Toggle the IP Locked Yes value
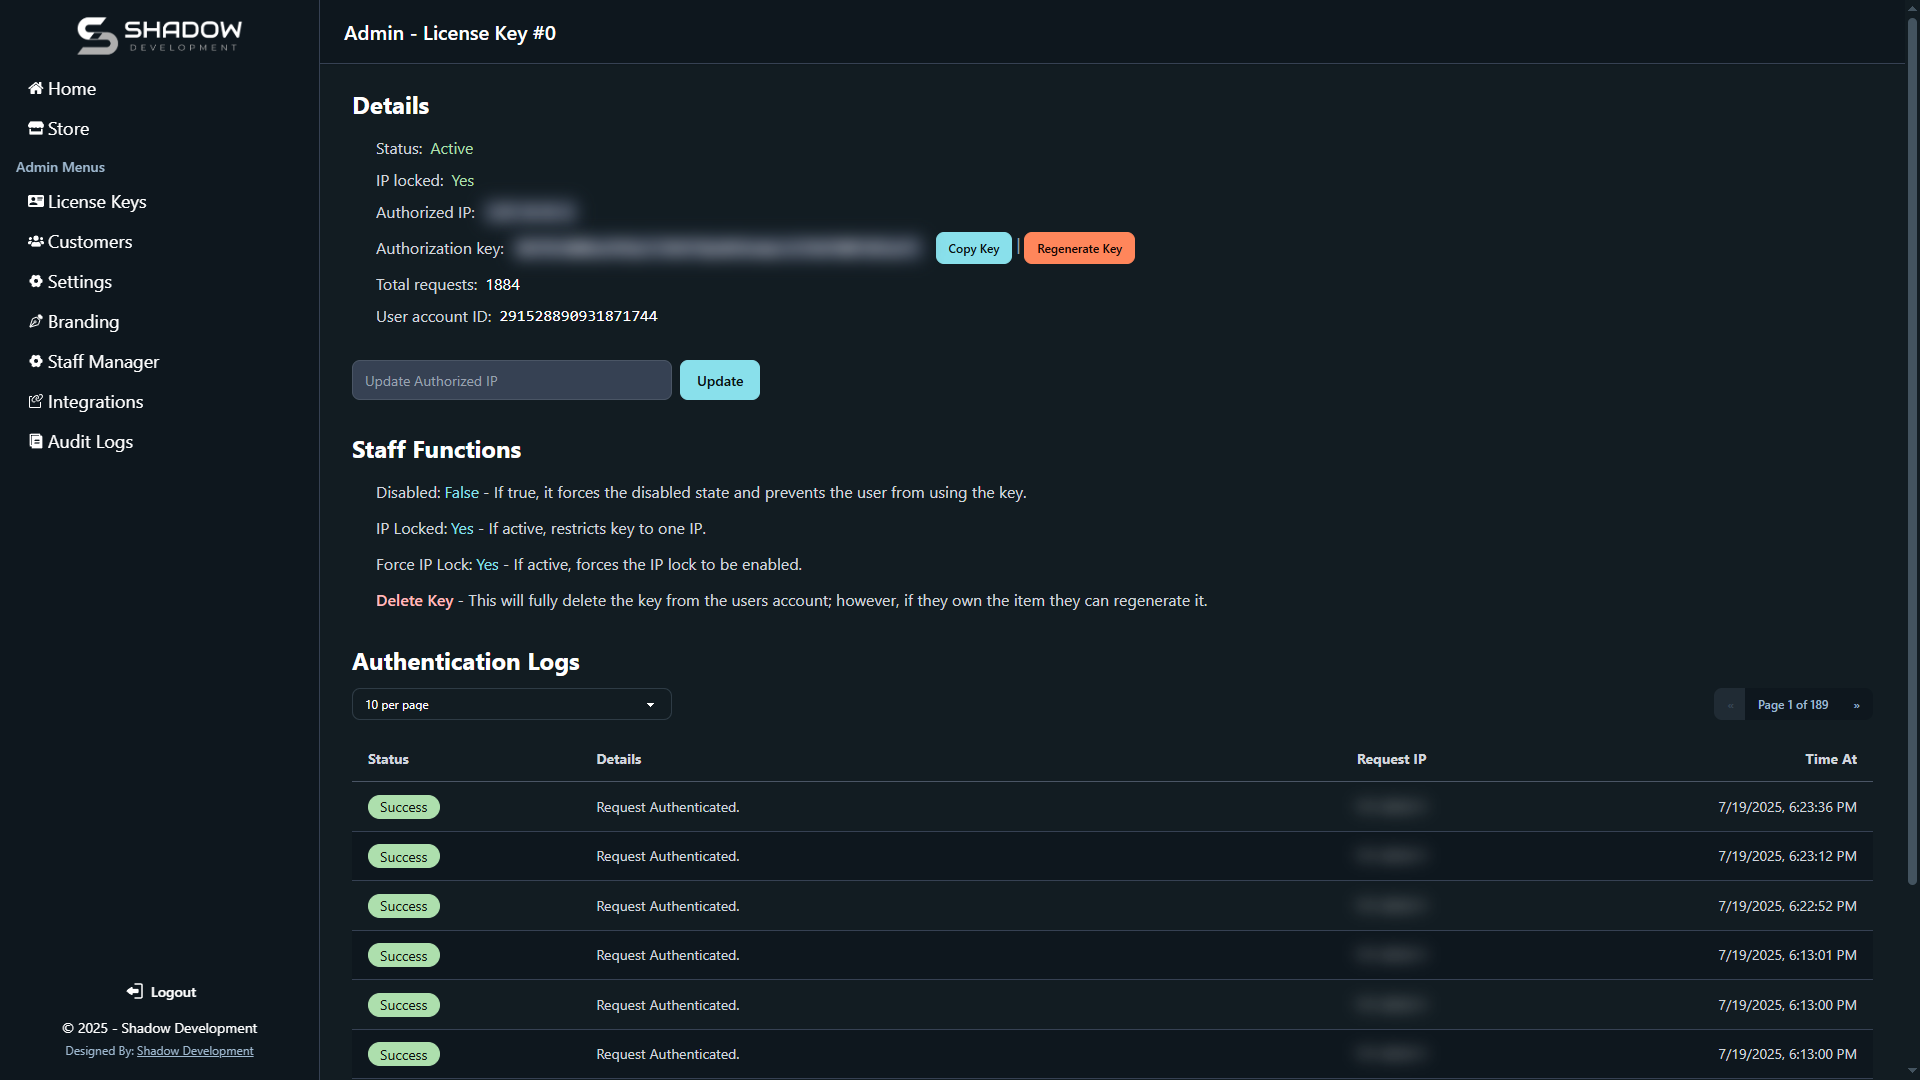The height and width of the screenshot is (1080, 1920). pos(462,529)
